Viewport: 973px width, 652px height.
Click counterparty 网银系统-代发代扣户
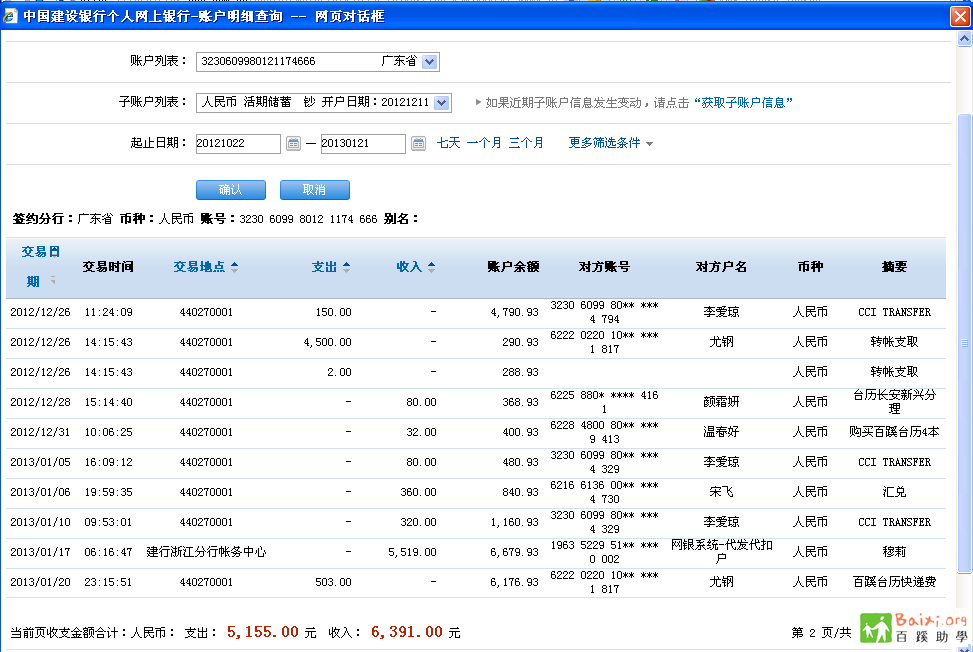721,552
